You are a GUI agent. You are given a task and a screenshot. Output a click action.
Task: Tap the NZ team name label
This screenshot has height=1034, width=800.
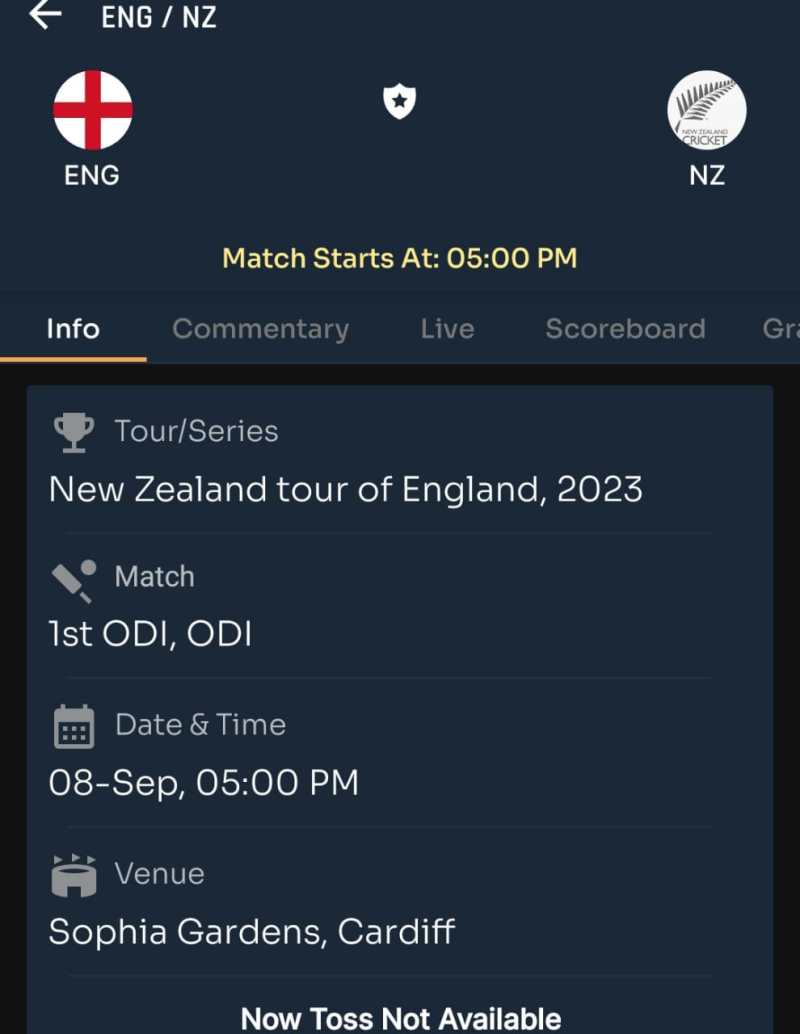point(707,175)
